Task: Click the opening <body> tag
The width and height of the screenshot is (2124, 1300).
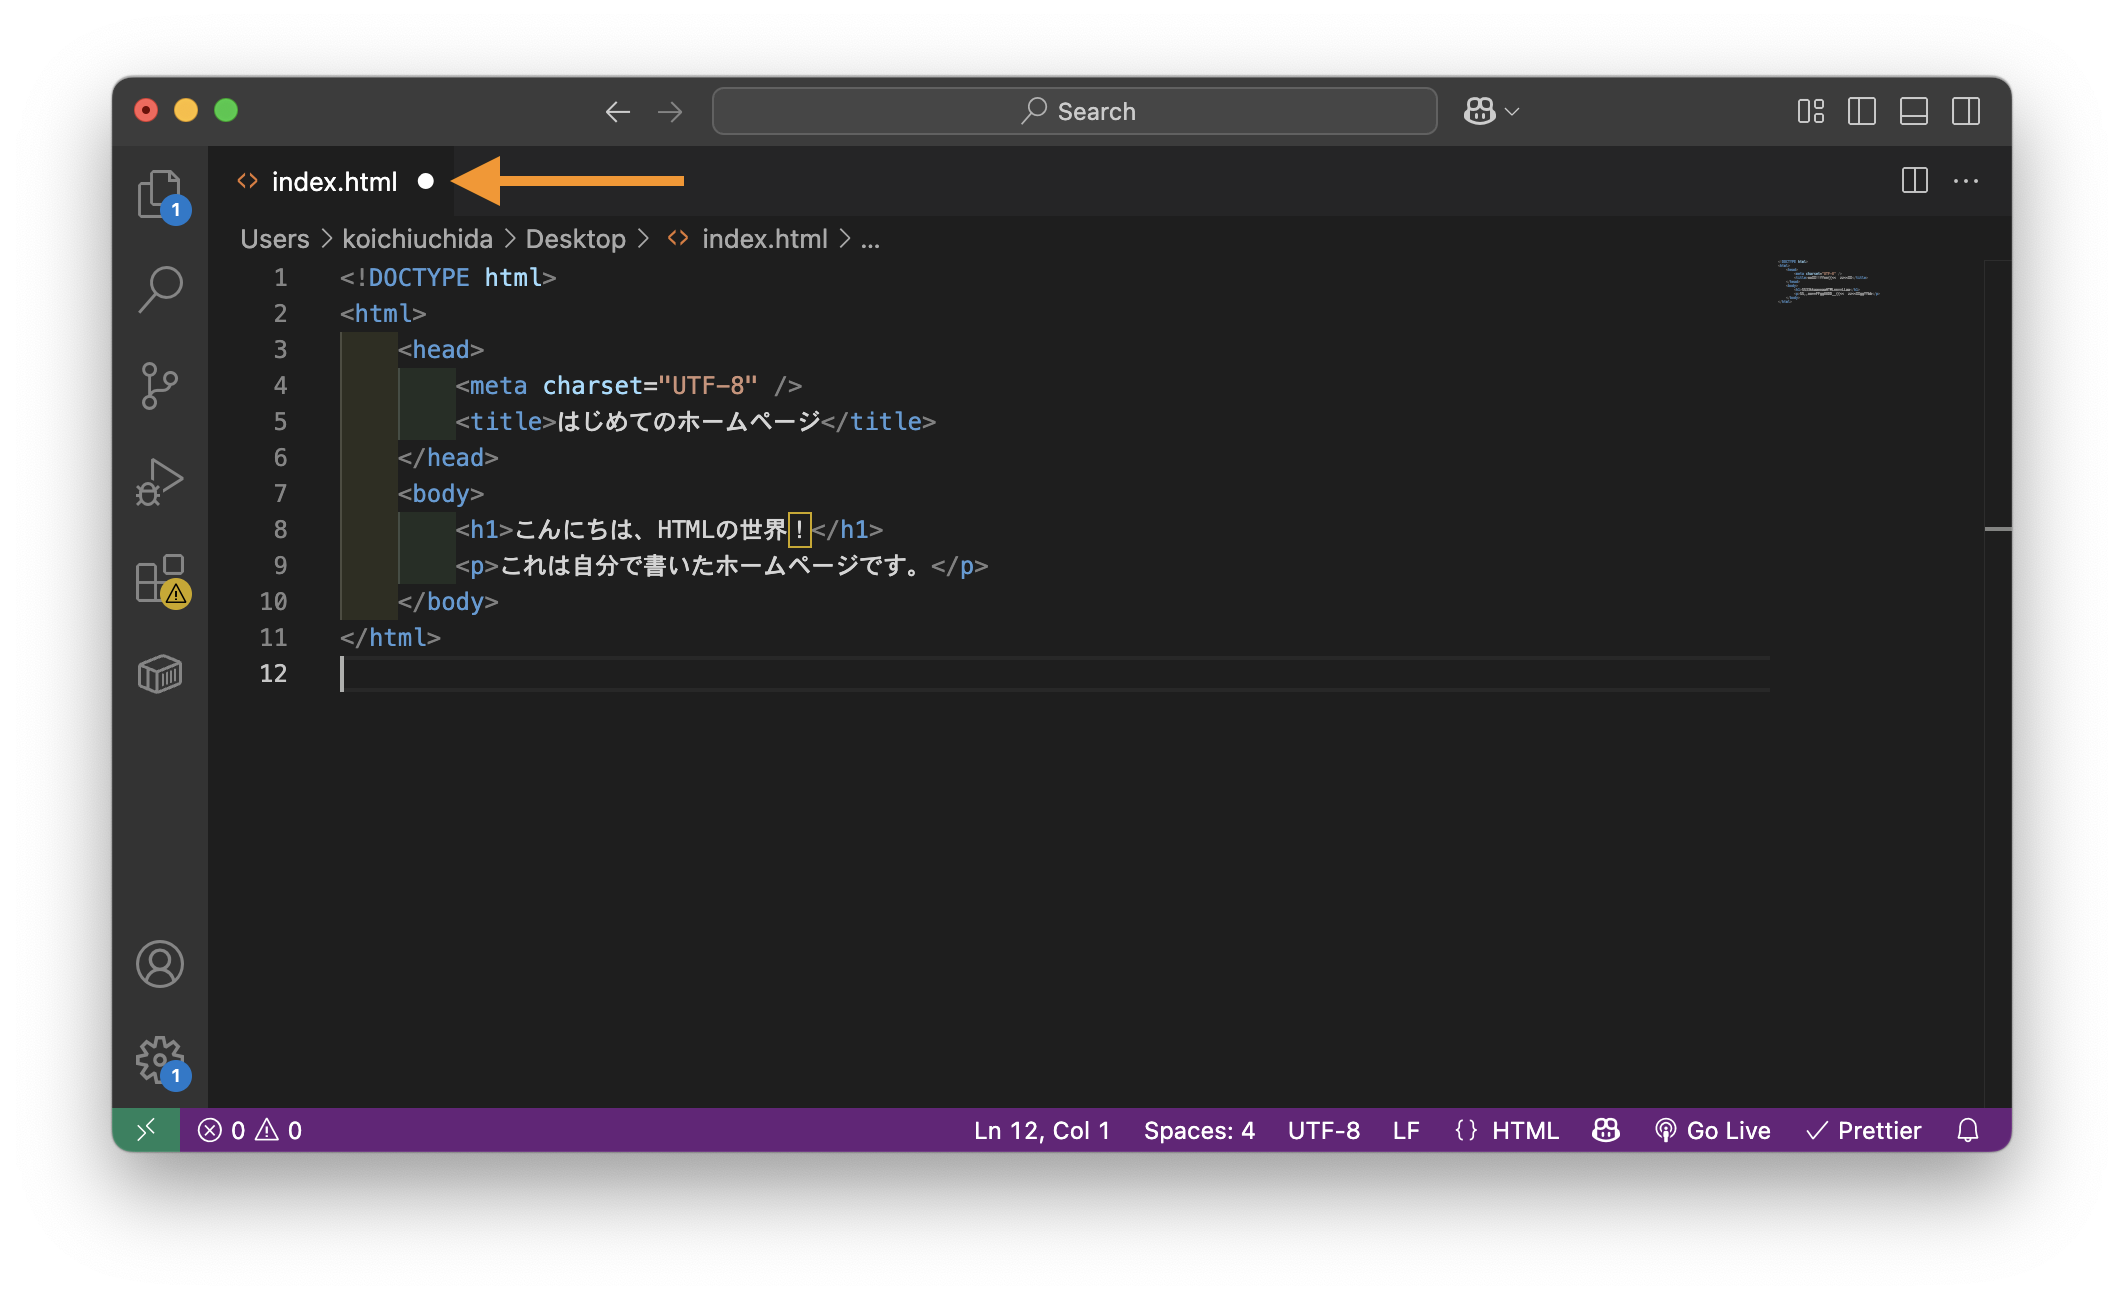Action: click(441, 493)
